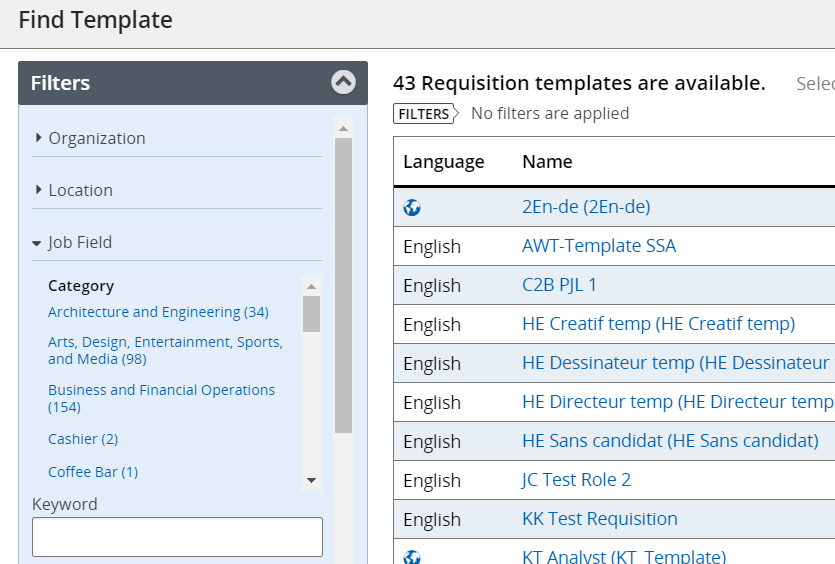Filter by Arts, Design, Entertainment category
835x564 pixels.
(165, 350)
